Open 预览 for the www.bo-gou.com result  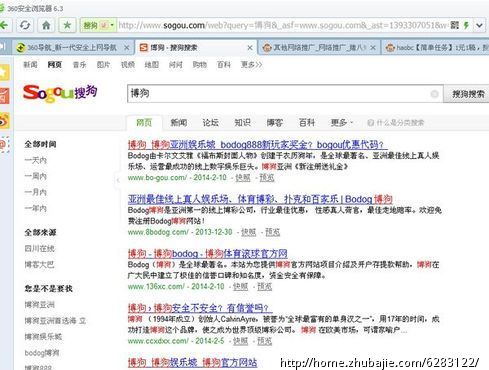pos(267,178)
